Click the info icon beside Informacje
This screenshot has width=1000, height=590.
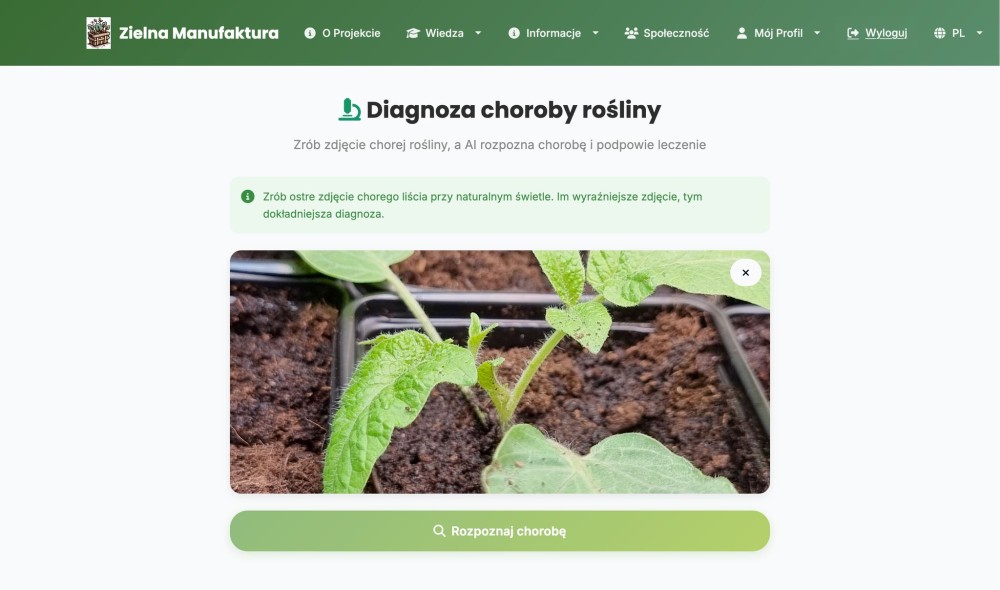(514, 33)
